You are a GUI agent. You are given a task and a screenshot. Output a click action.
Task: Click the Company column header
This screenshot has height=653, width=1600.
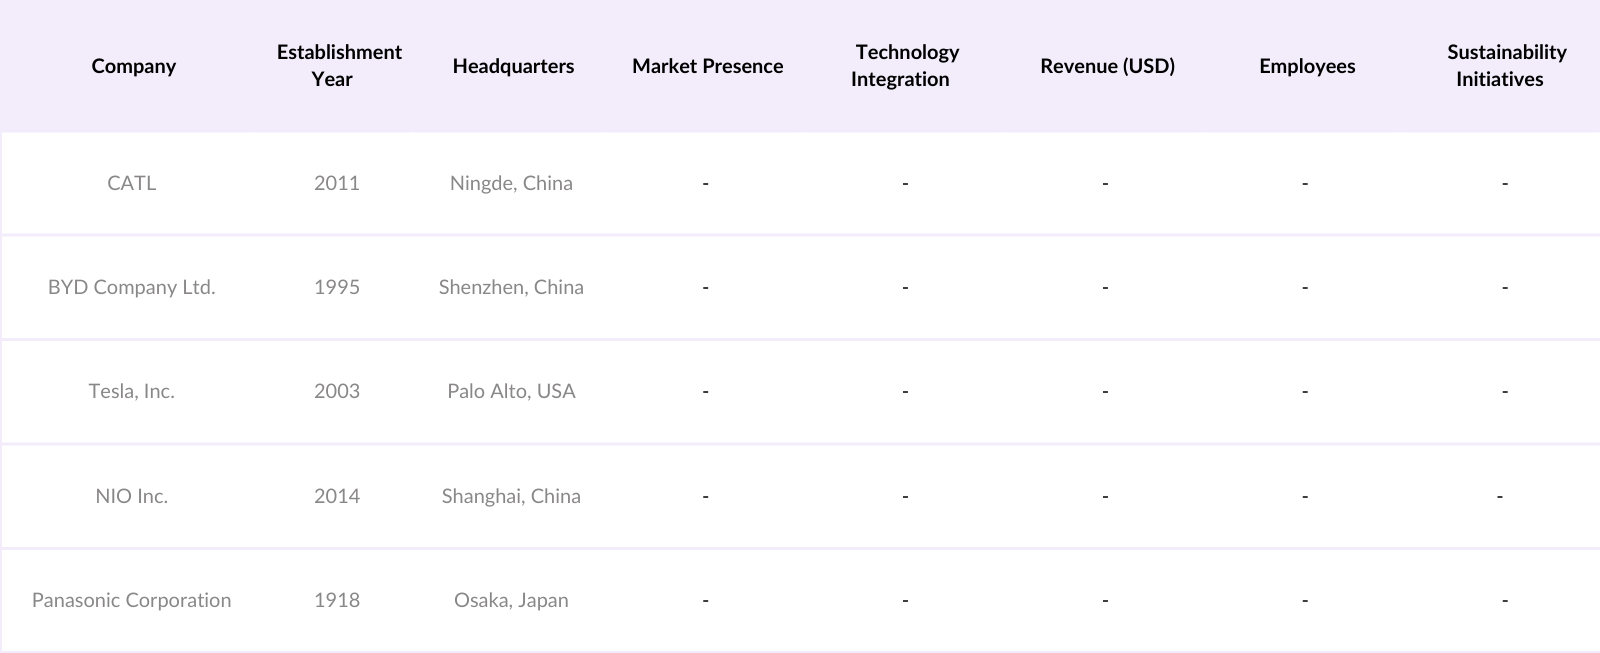click(x=133, y=66)
